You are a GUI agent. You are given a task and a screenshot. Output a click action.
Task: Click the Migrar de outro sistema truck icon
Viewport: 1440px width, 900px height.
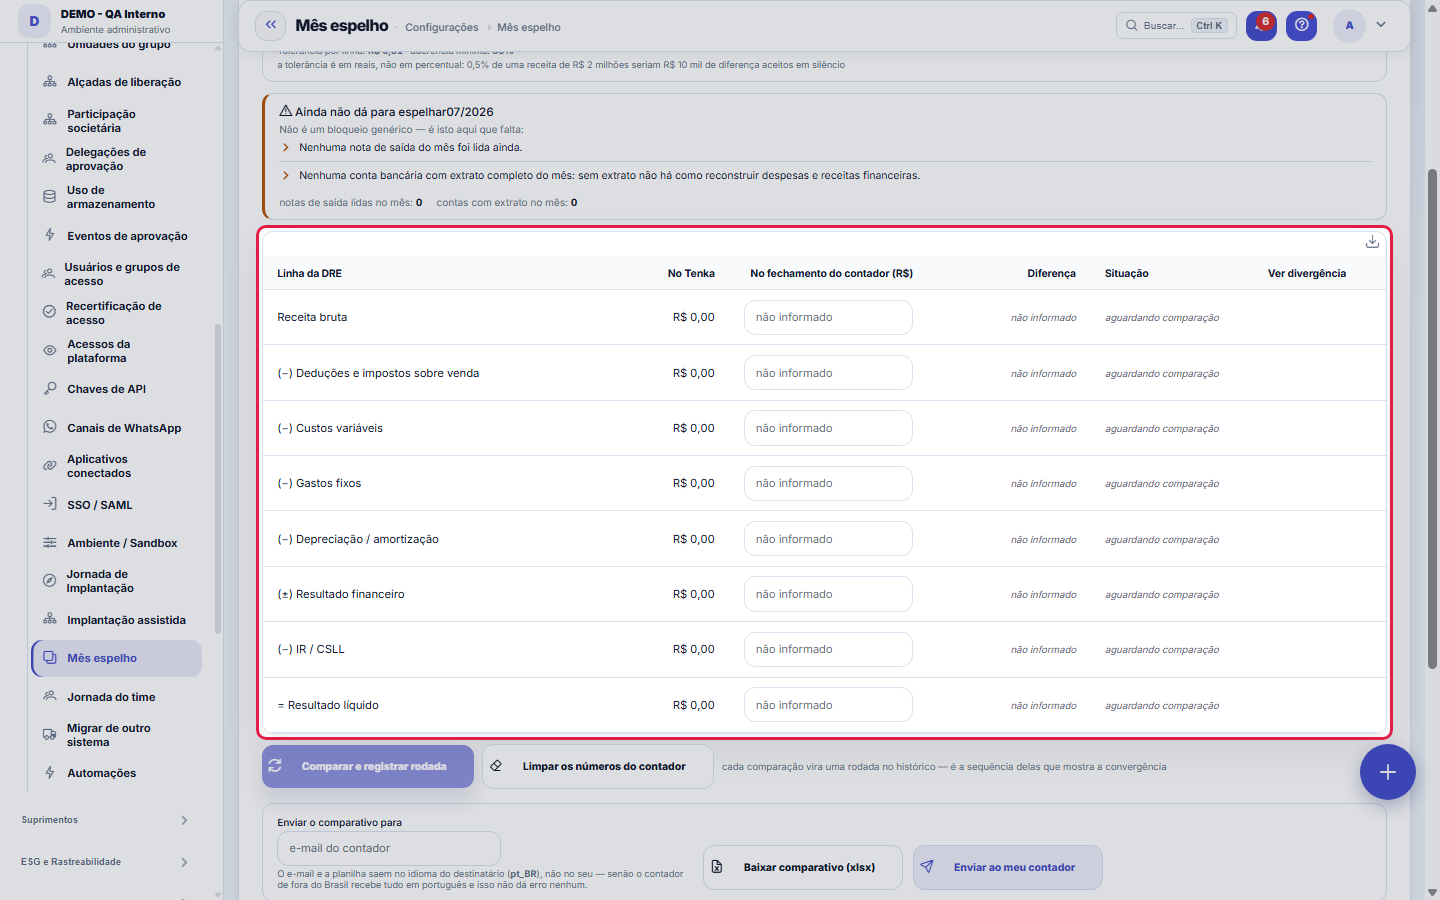pyautogui.click(x=50, y=735)
